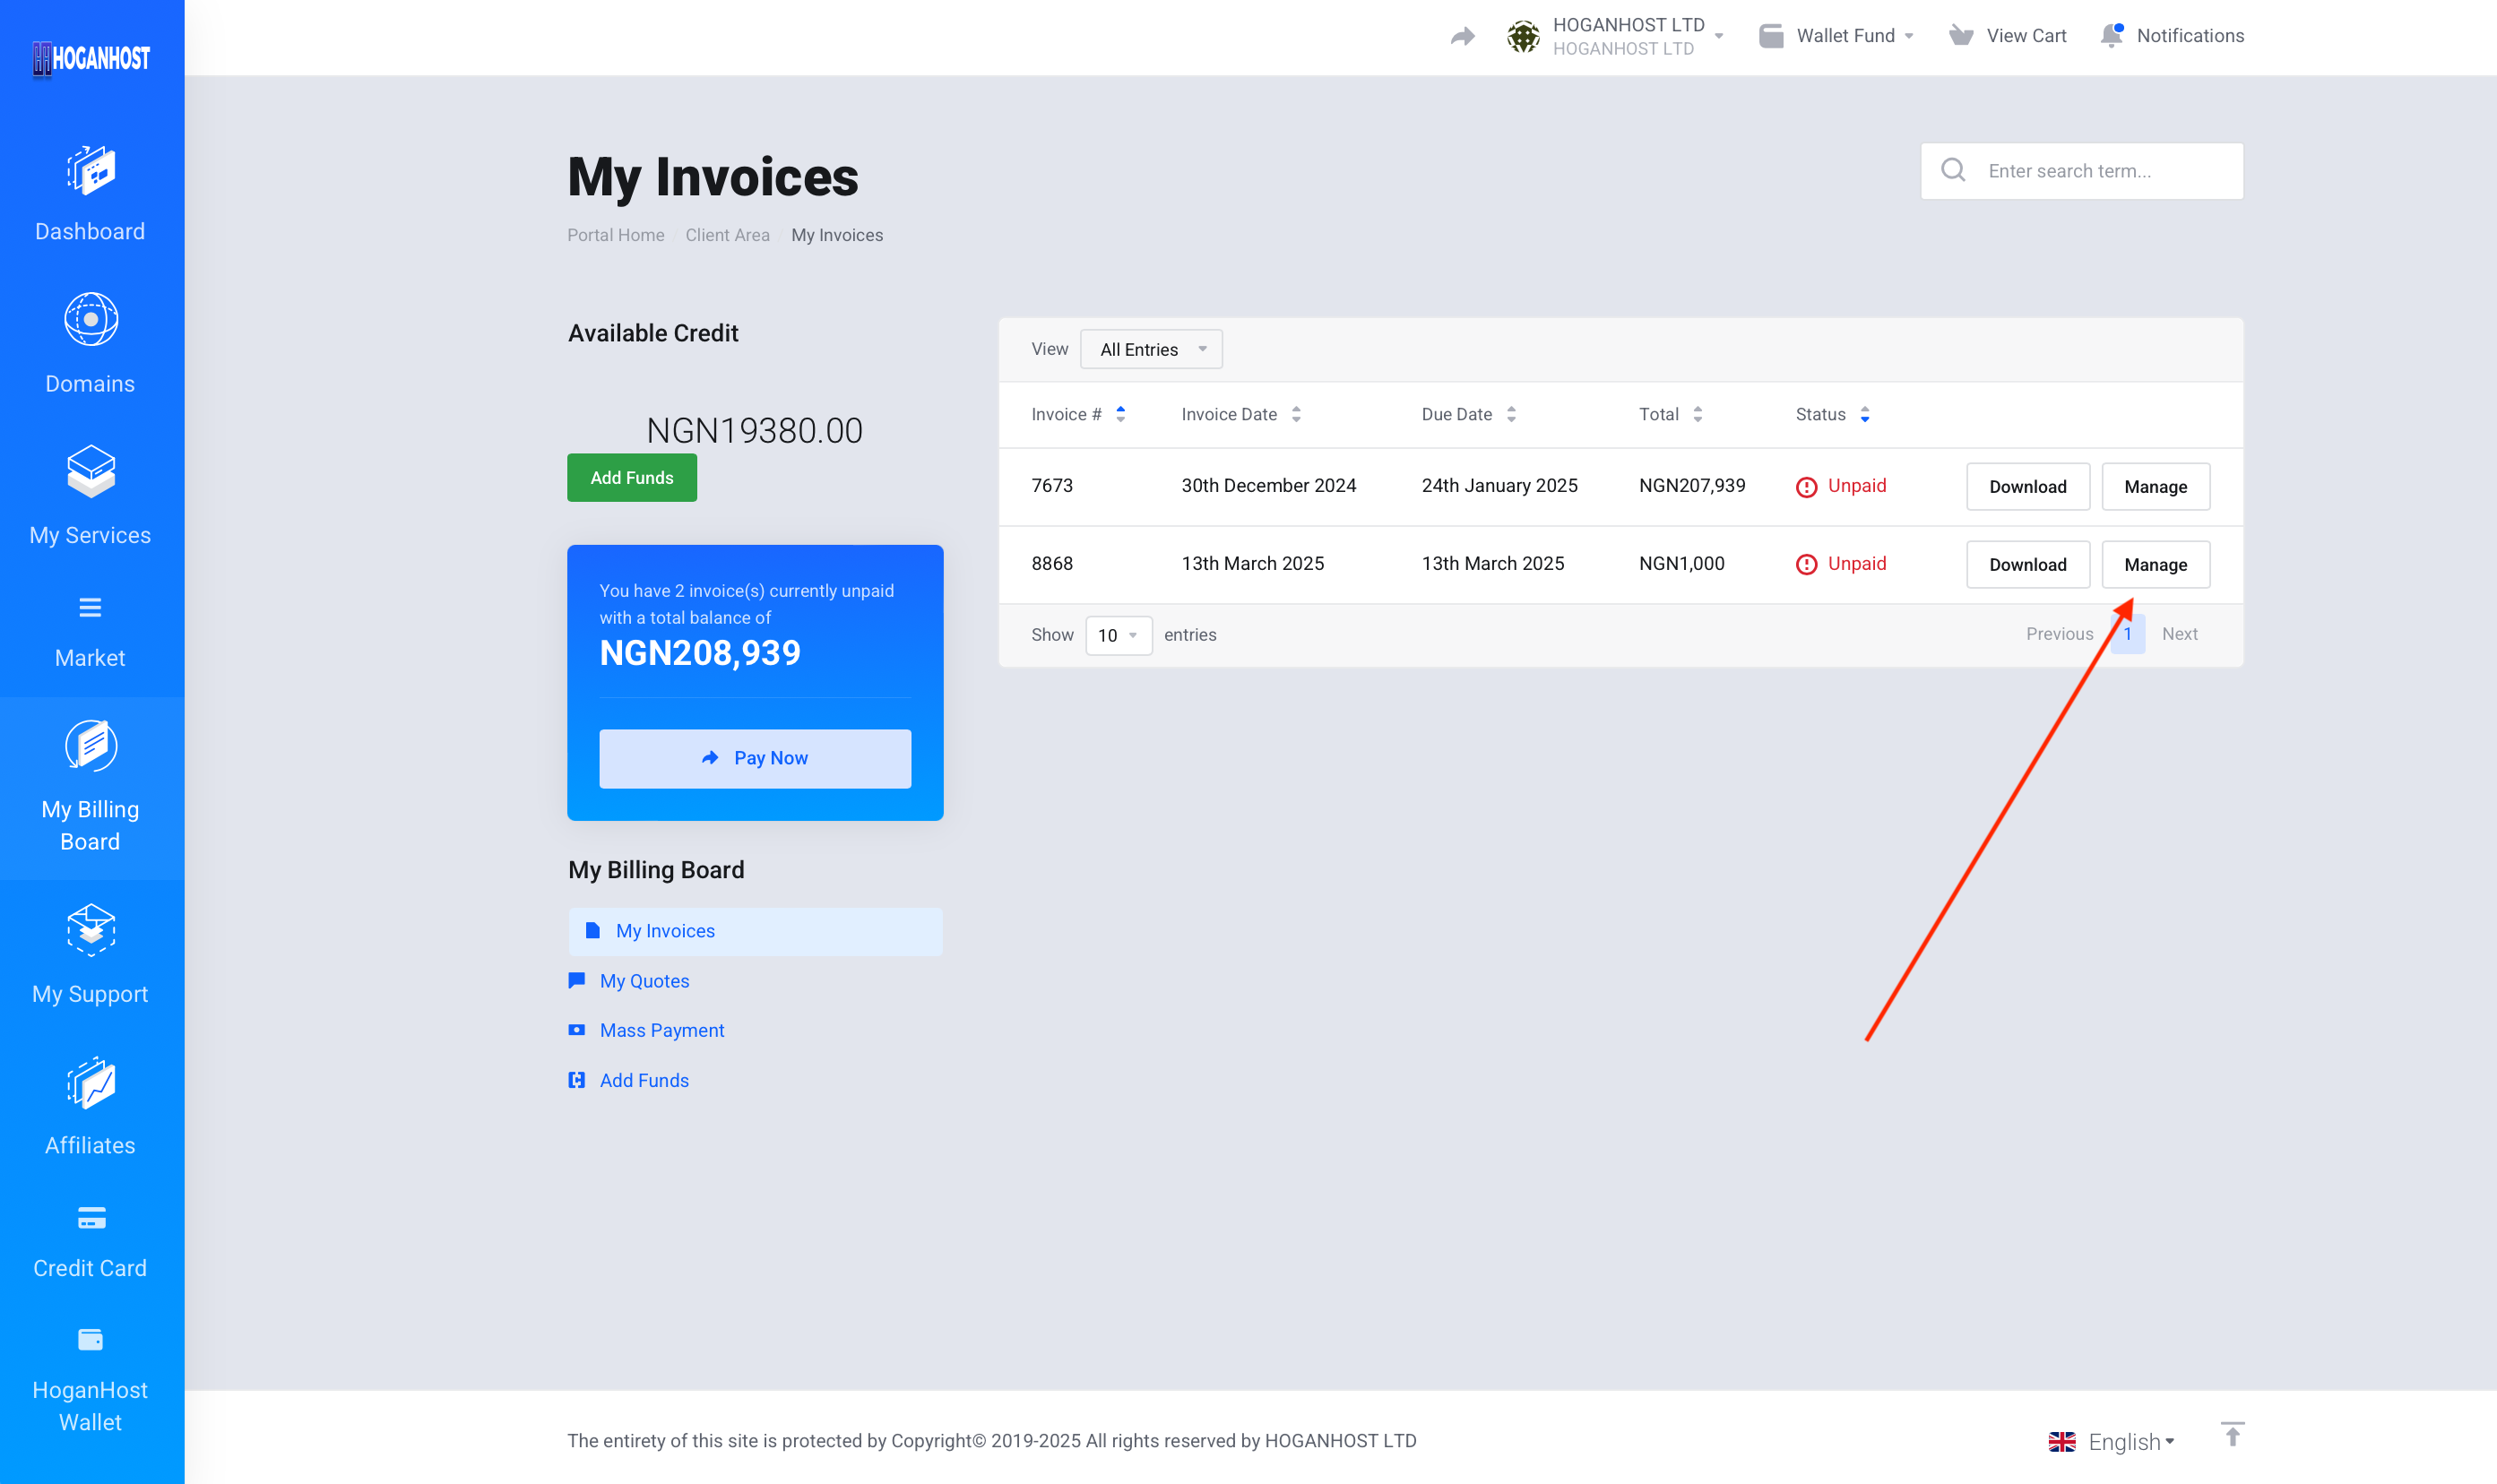The image size is (2497, 1484).
Task: Click the share arrow icon in header
Action: 1463,37
